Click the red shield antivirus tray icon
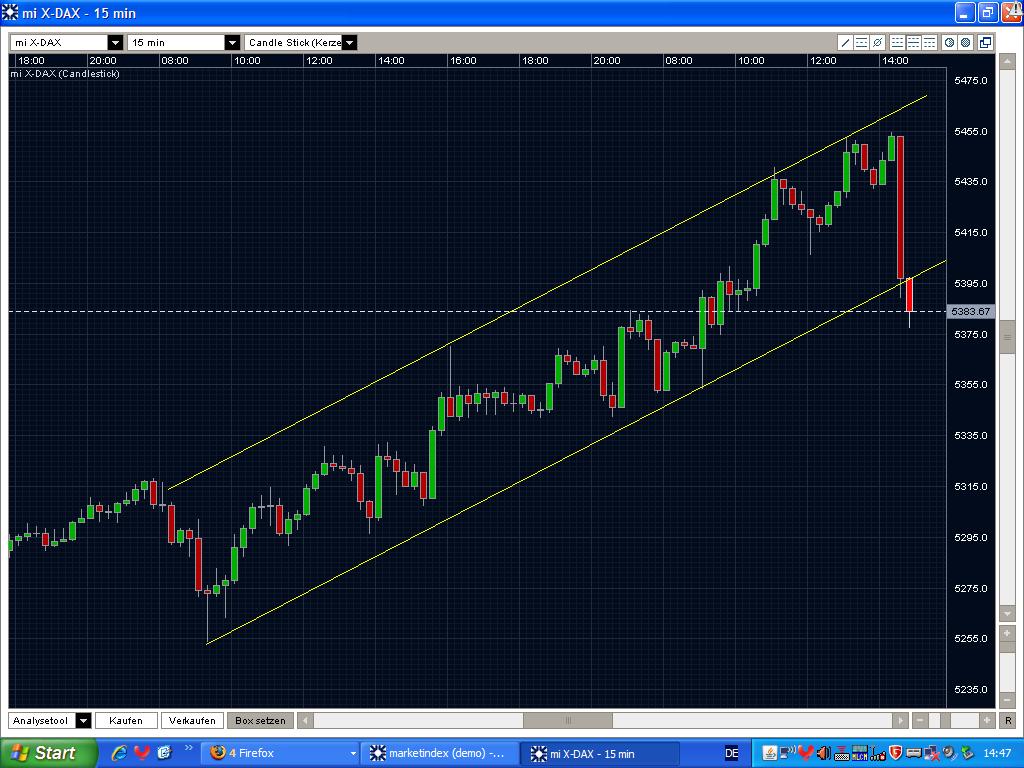This screenshot has width=1024, height=768. 895,753
